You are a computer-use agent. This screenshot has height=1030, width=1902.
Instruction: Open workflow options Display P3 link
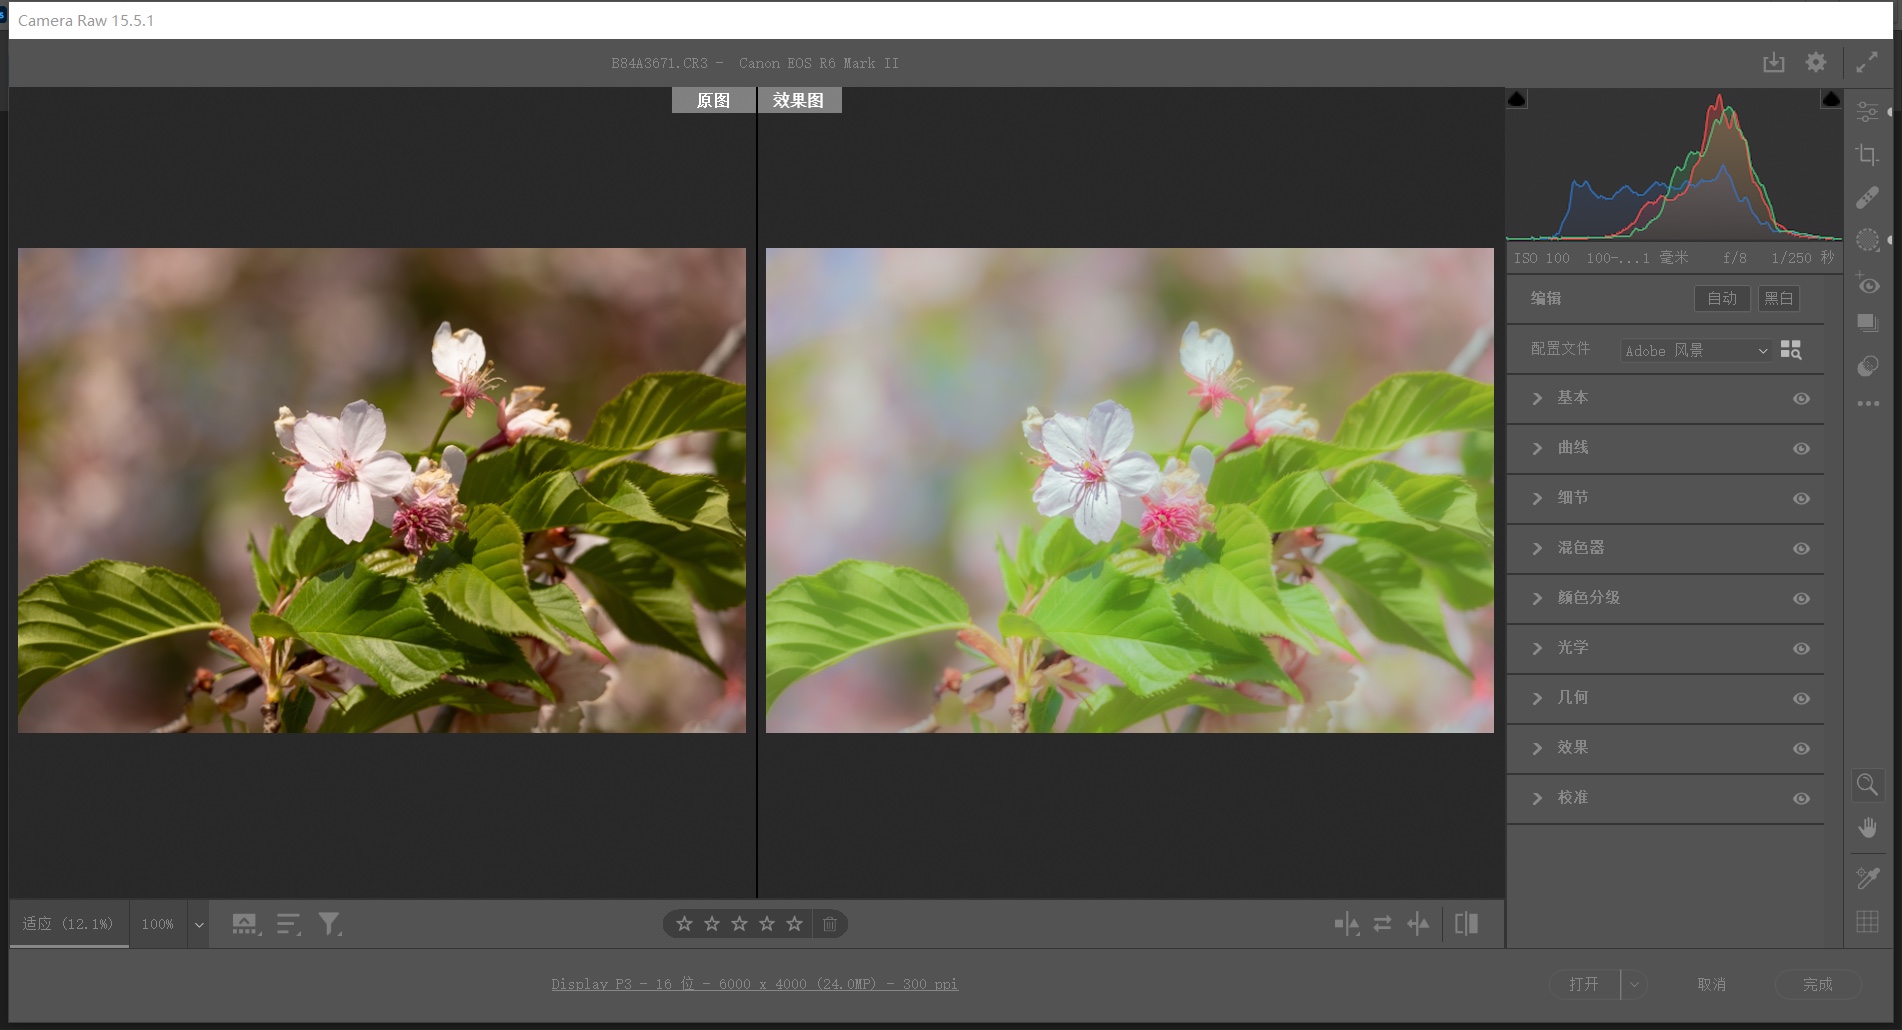click(754, 984)
